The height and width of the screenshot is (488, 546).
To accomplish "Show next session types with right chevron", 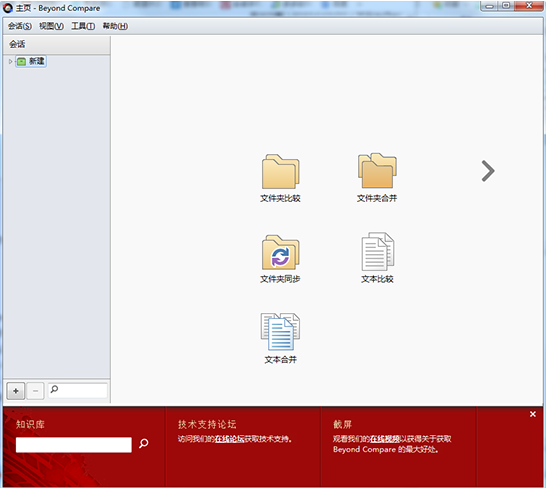I will 488,171.
